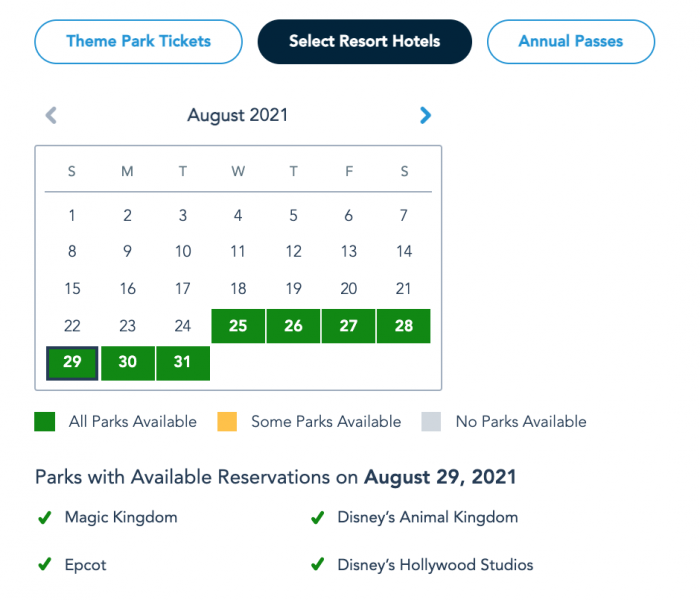
Task: Go to next month using right arrow
Action: [426, 116]
